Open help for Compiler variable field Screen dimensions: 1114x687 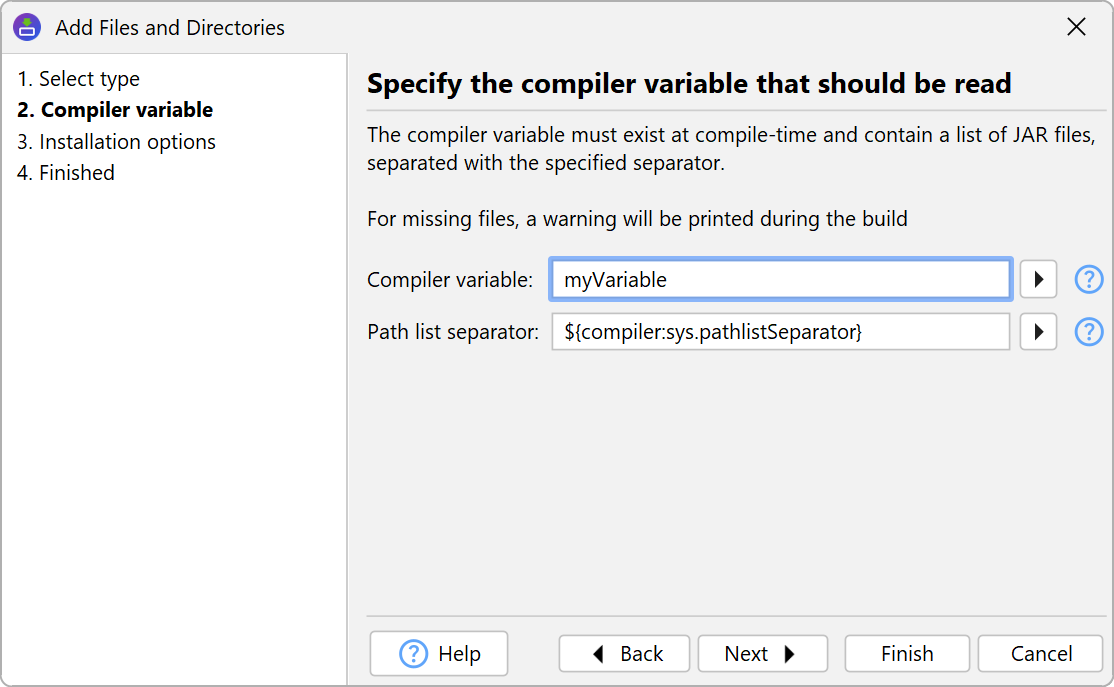(x=1088, y=280)
